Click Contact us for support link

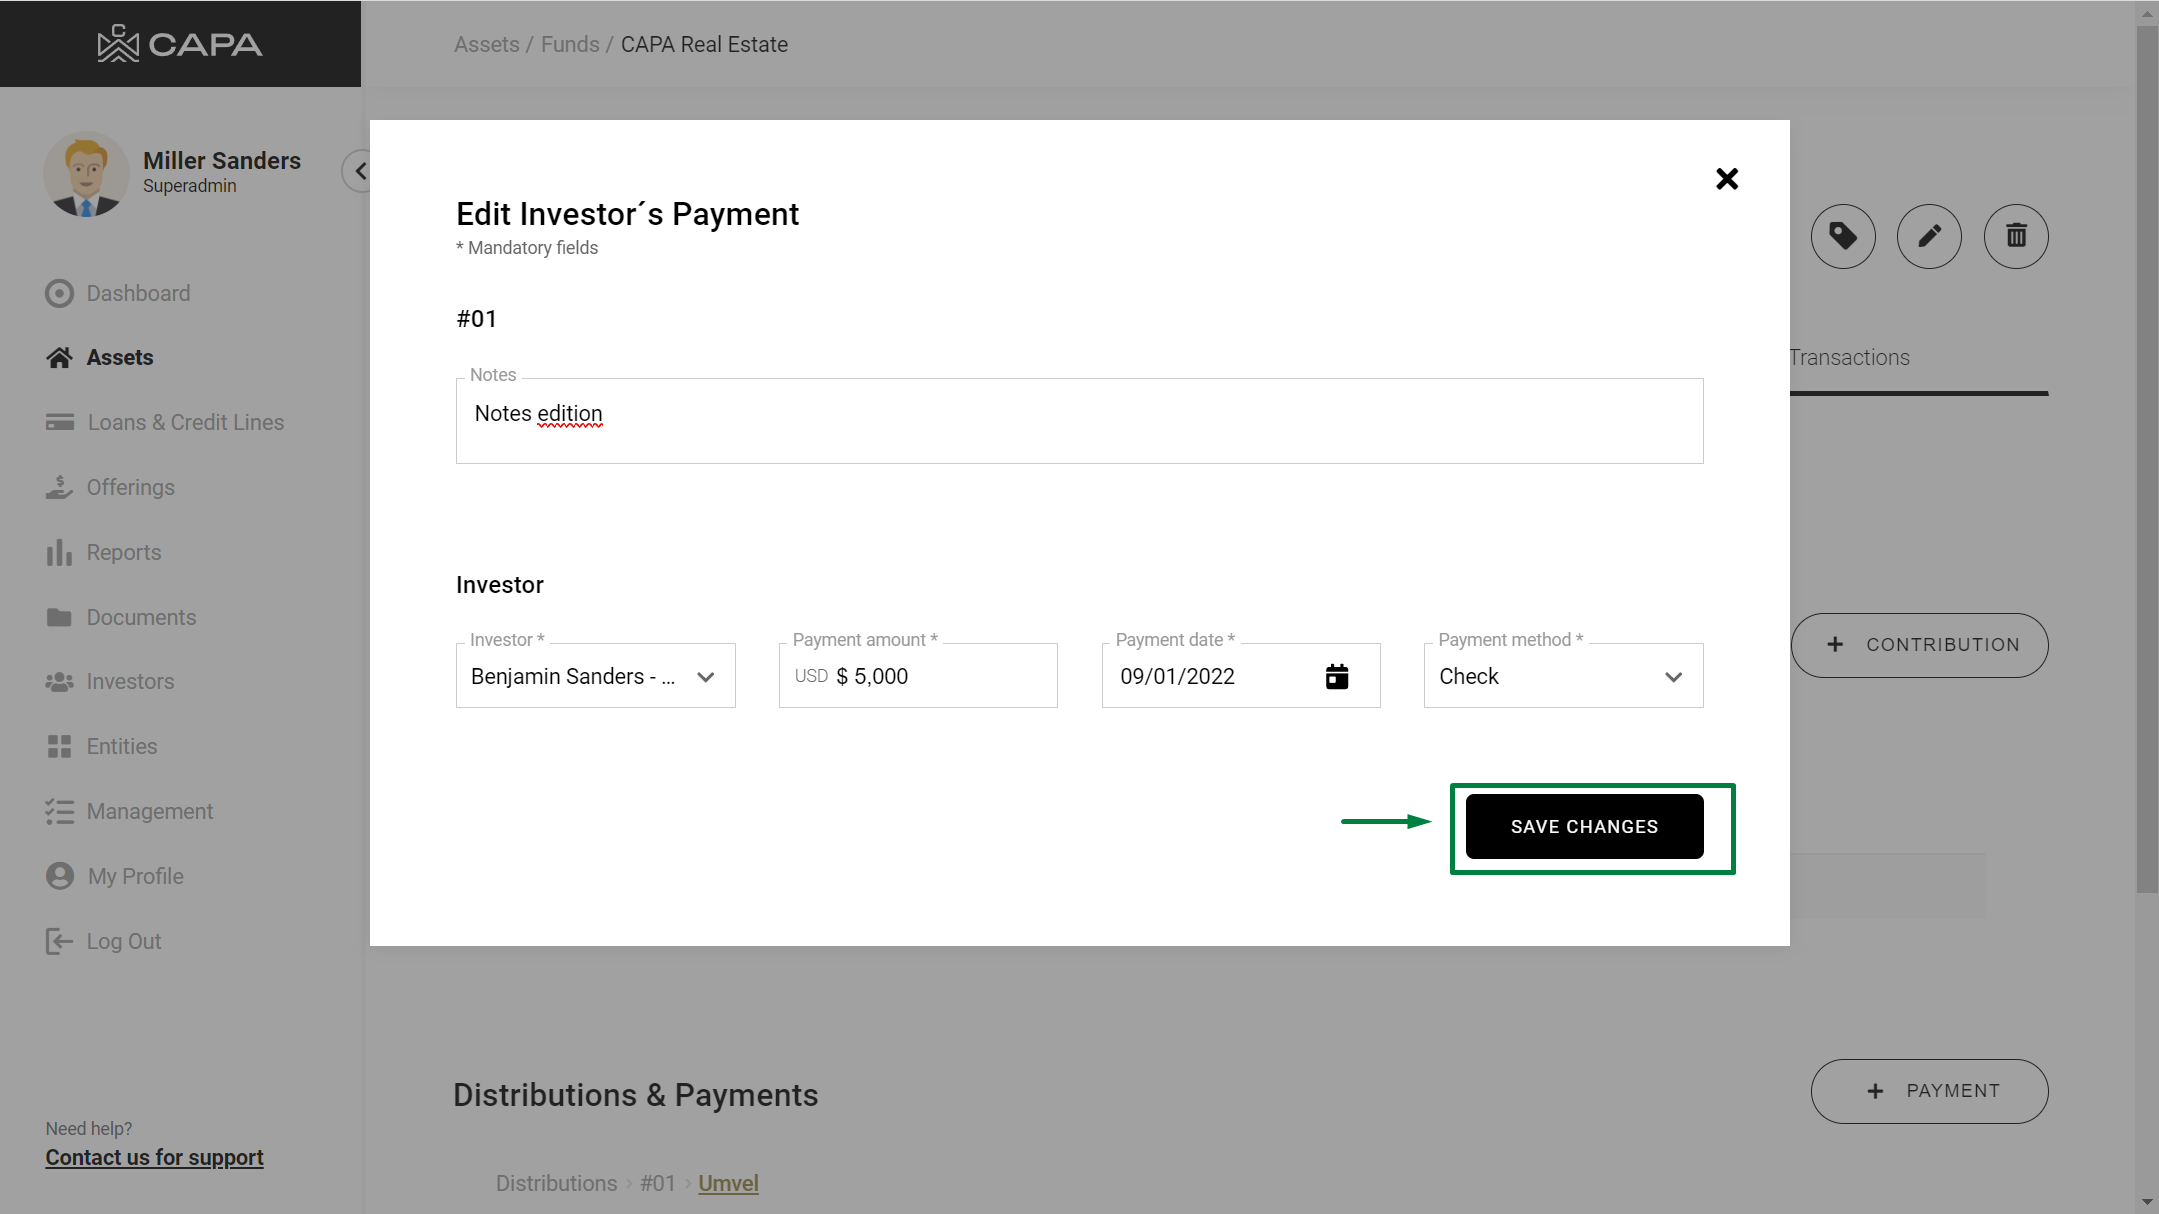pos(154,1157)
